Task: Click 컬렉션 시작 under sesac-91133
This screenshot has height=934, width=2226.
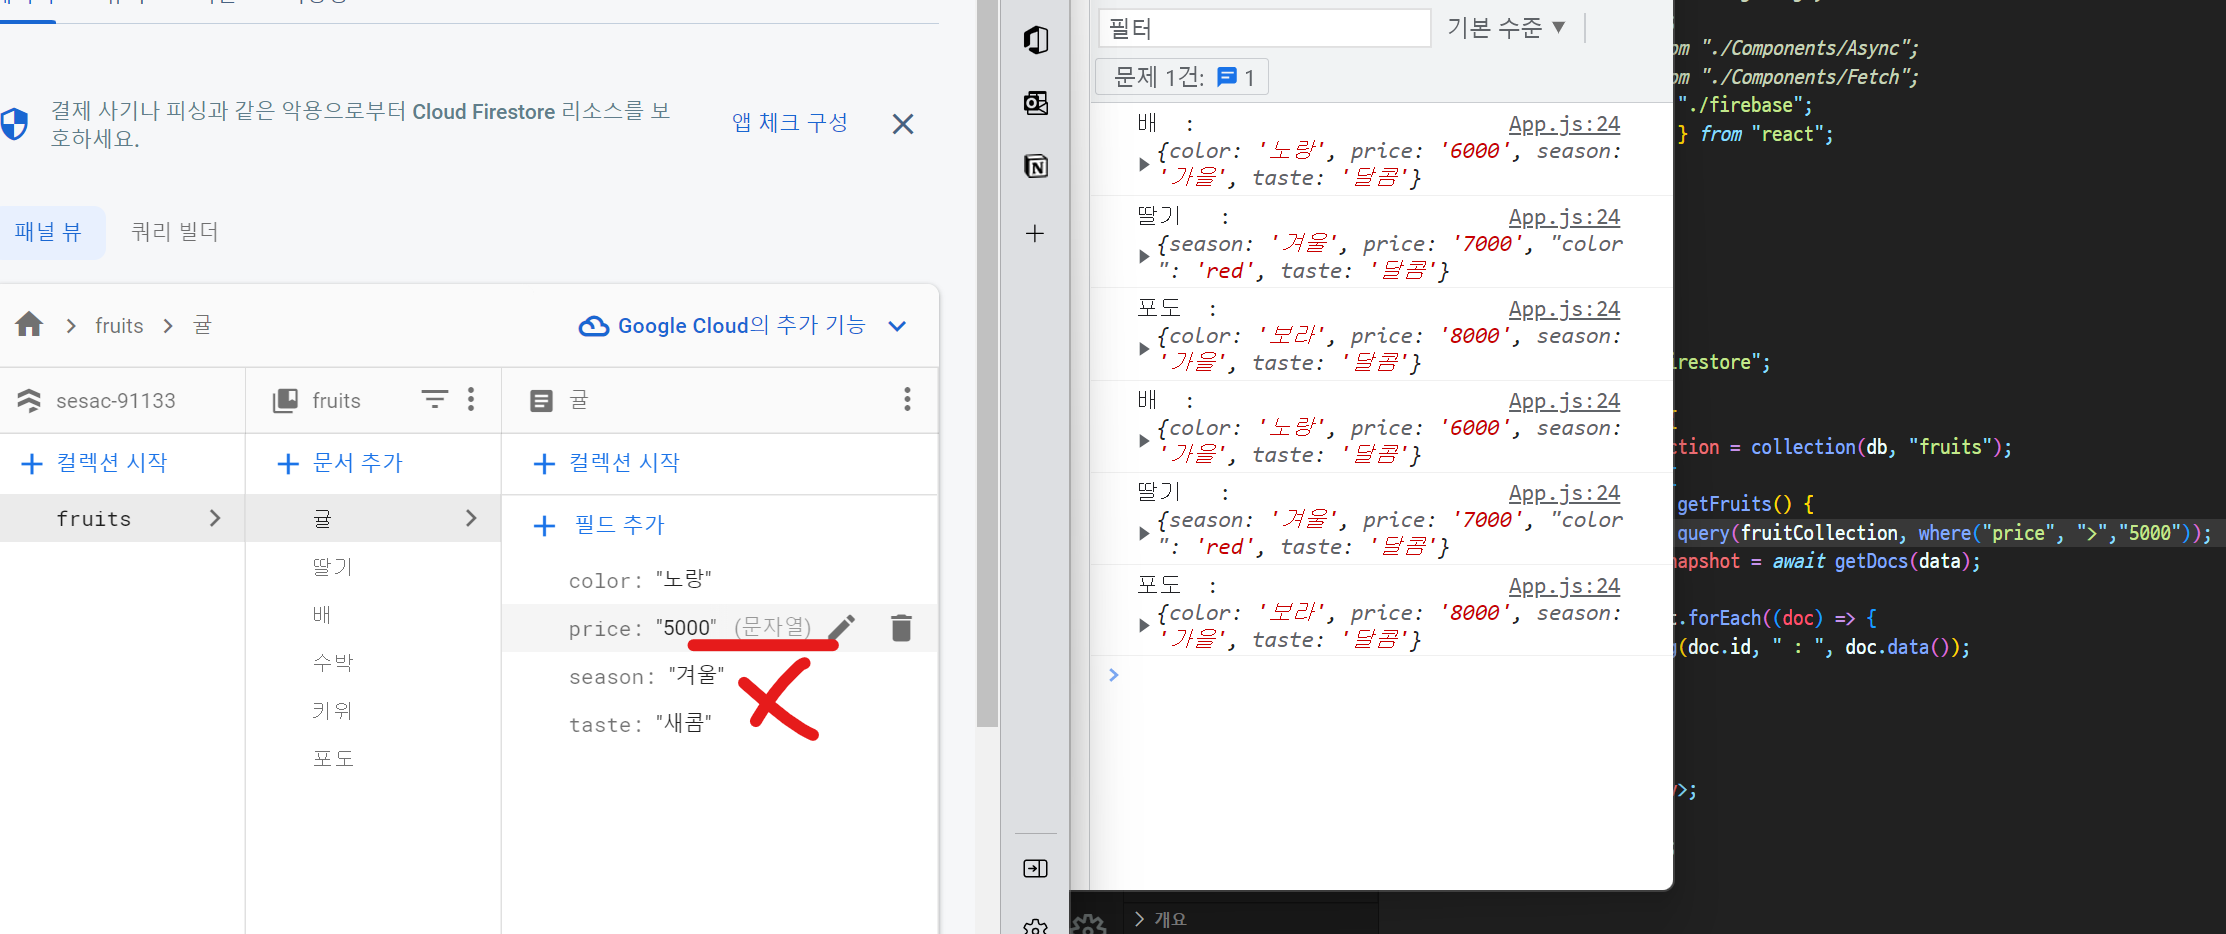Action: pos(94,463)
